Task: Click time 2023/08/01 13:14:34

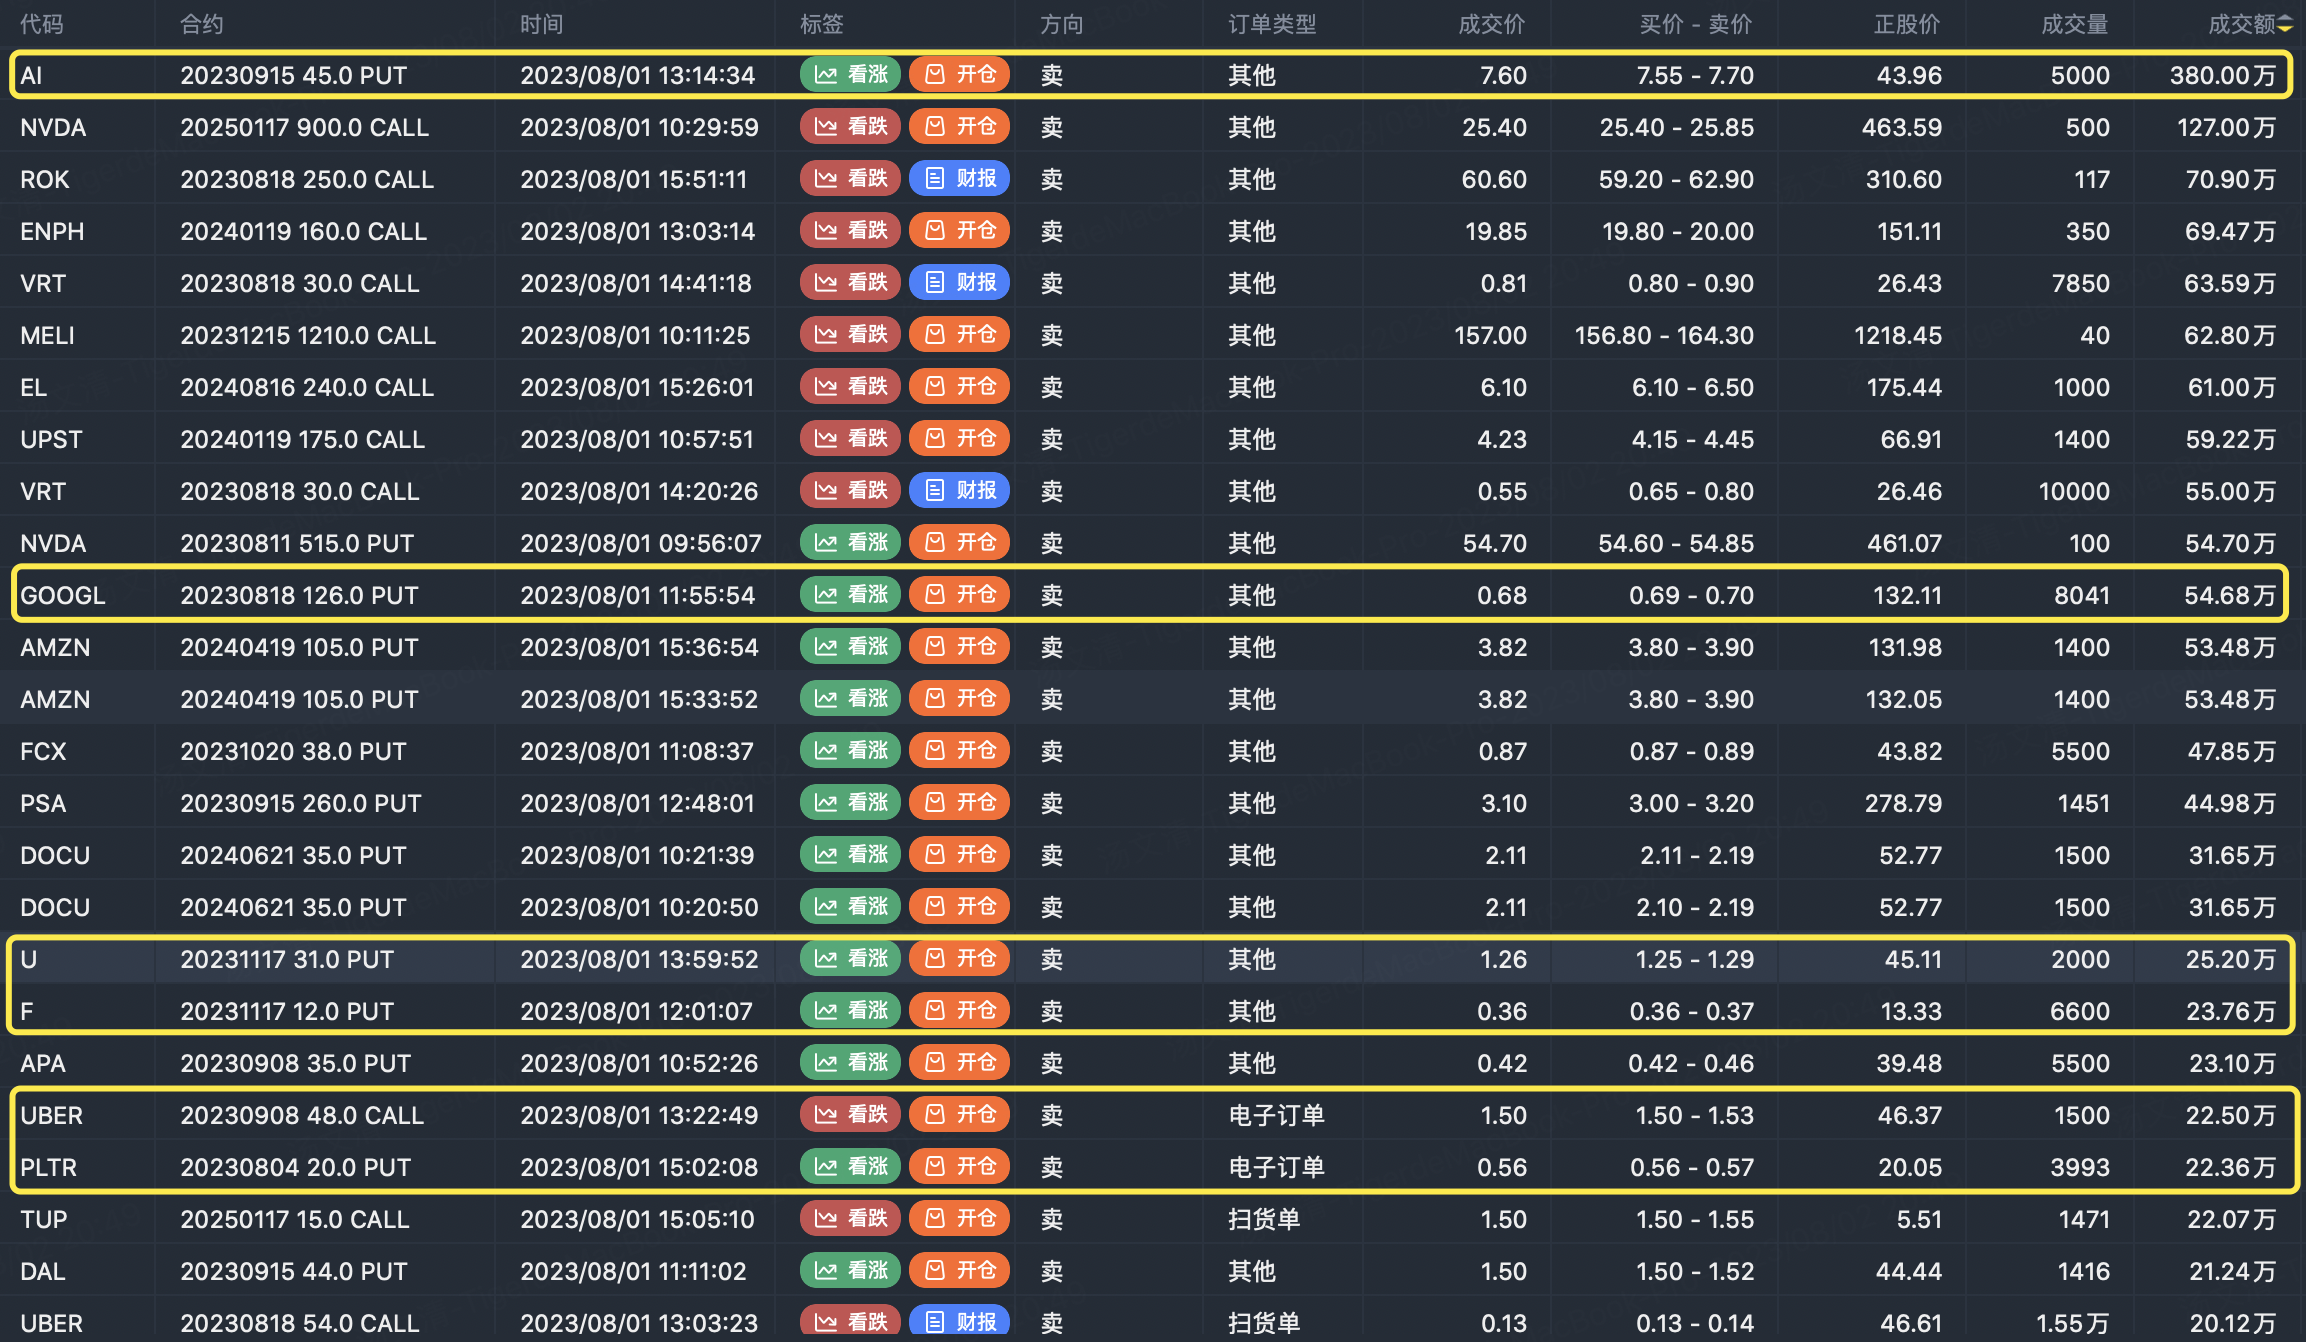Action: point(638,75)
